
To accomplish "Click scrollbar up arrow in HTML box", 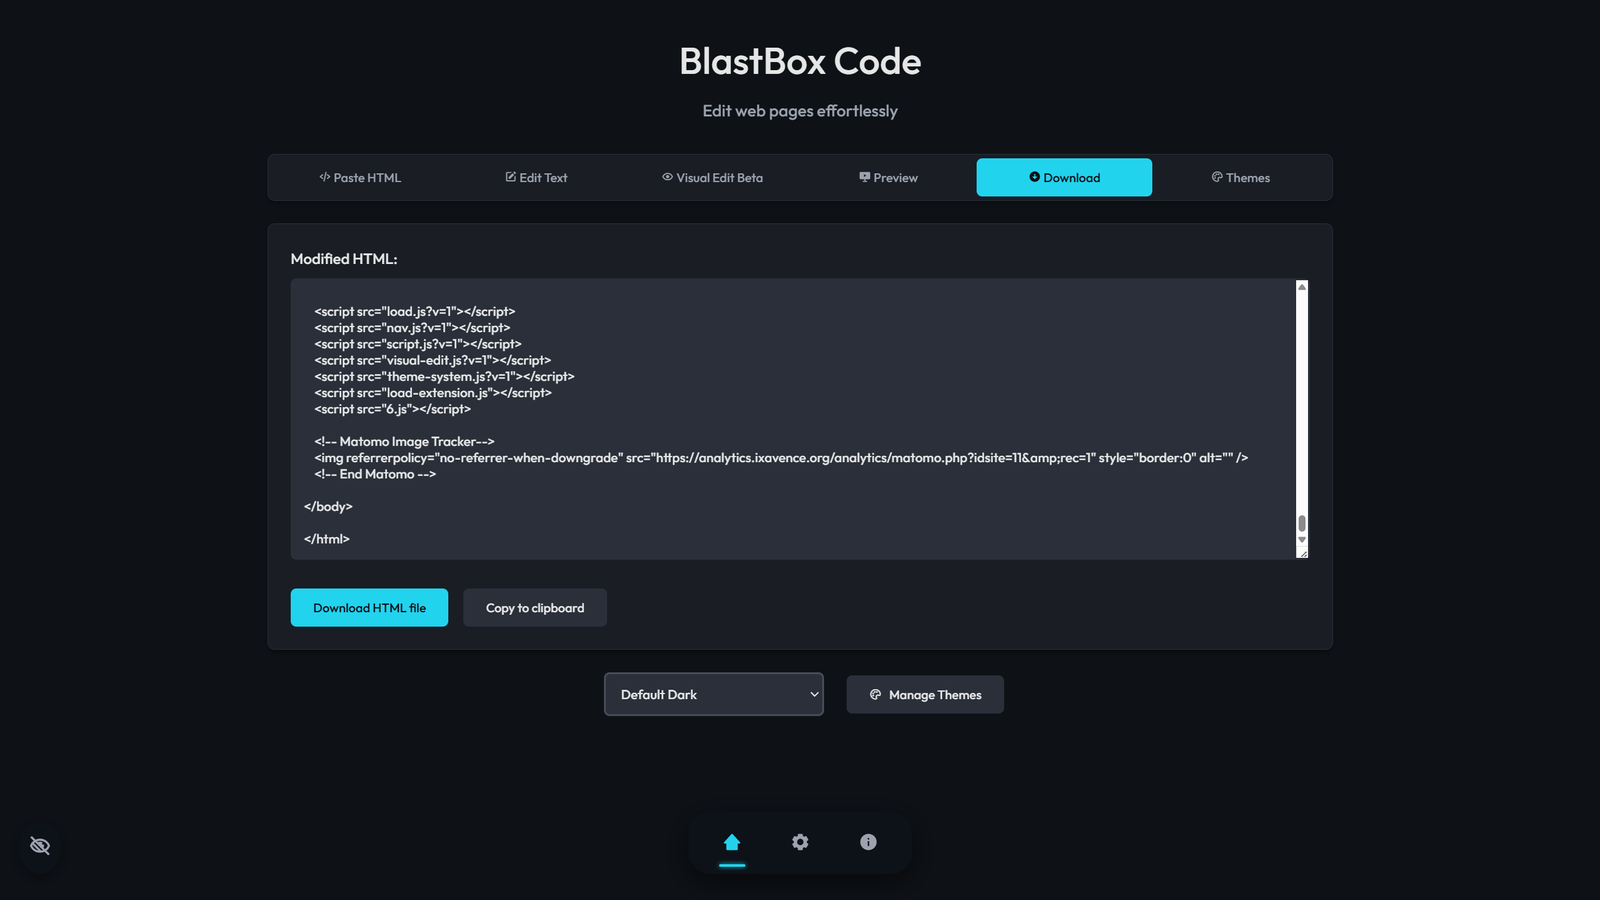I will coord(1302,287).
